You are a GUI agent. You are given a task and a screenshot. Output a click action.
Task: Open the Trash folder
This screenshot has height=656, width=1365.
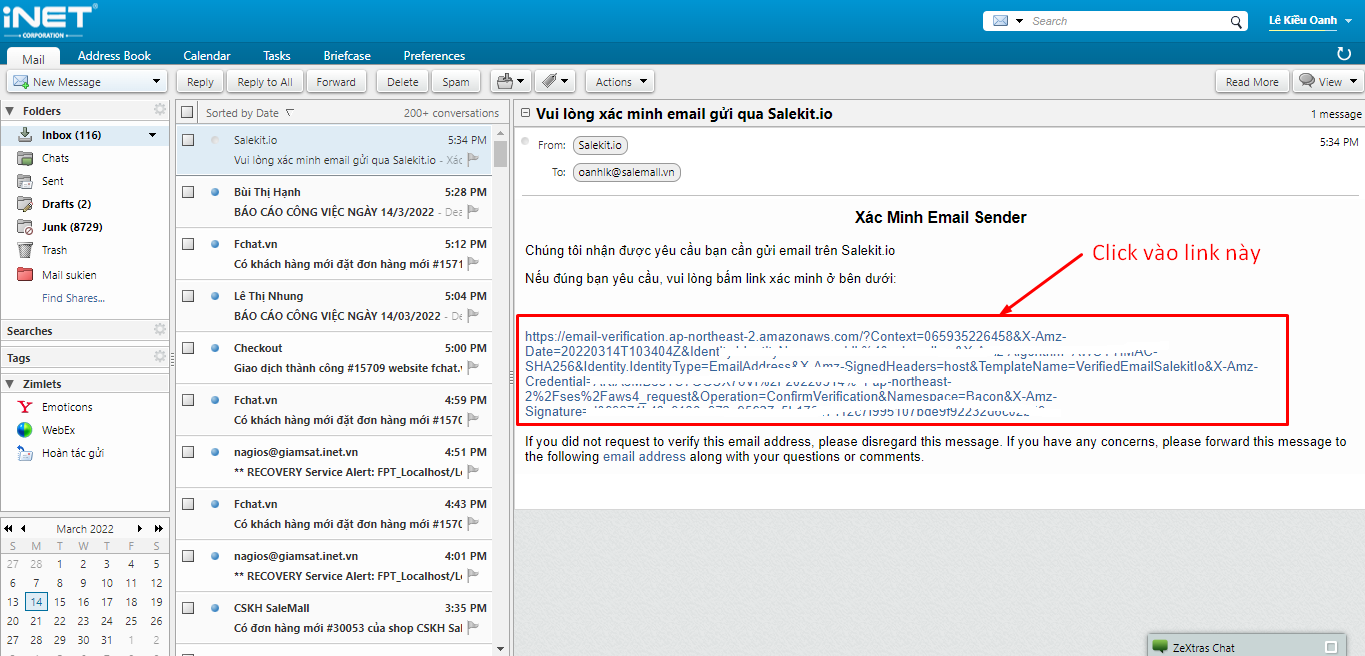pyautogui.click(x=54, y=250)
